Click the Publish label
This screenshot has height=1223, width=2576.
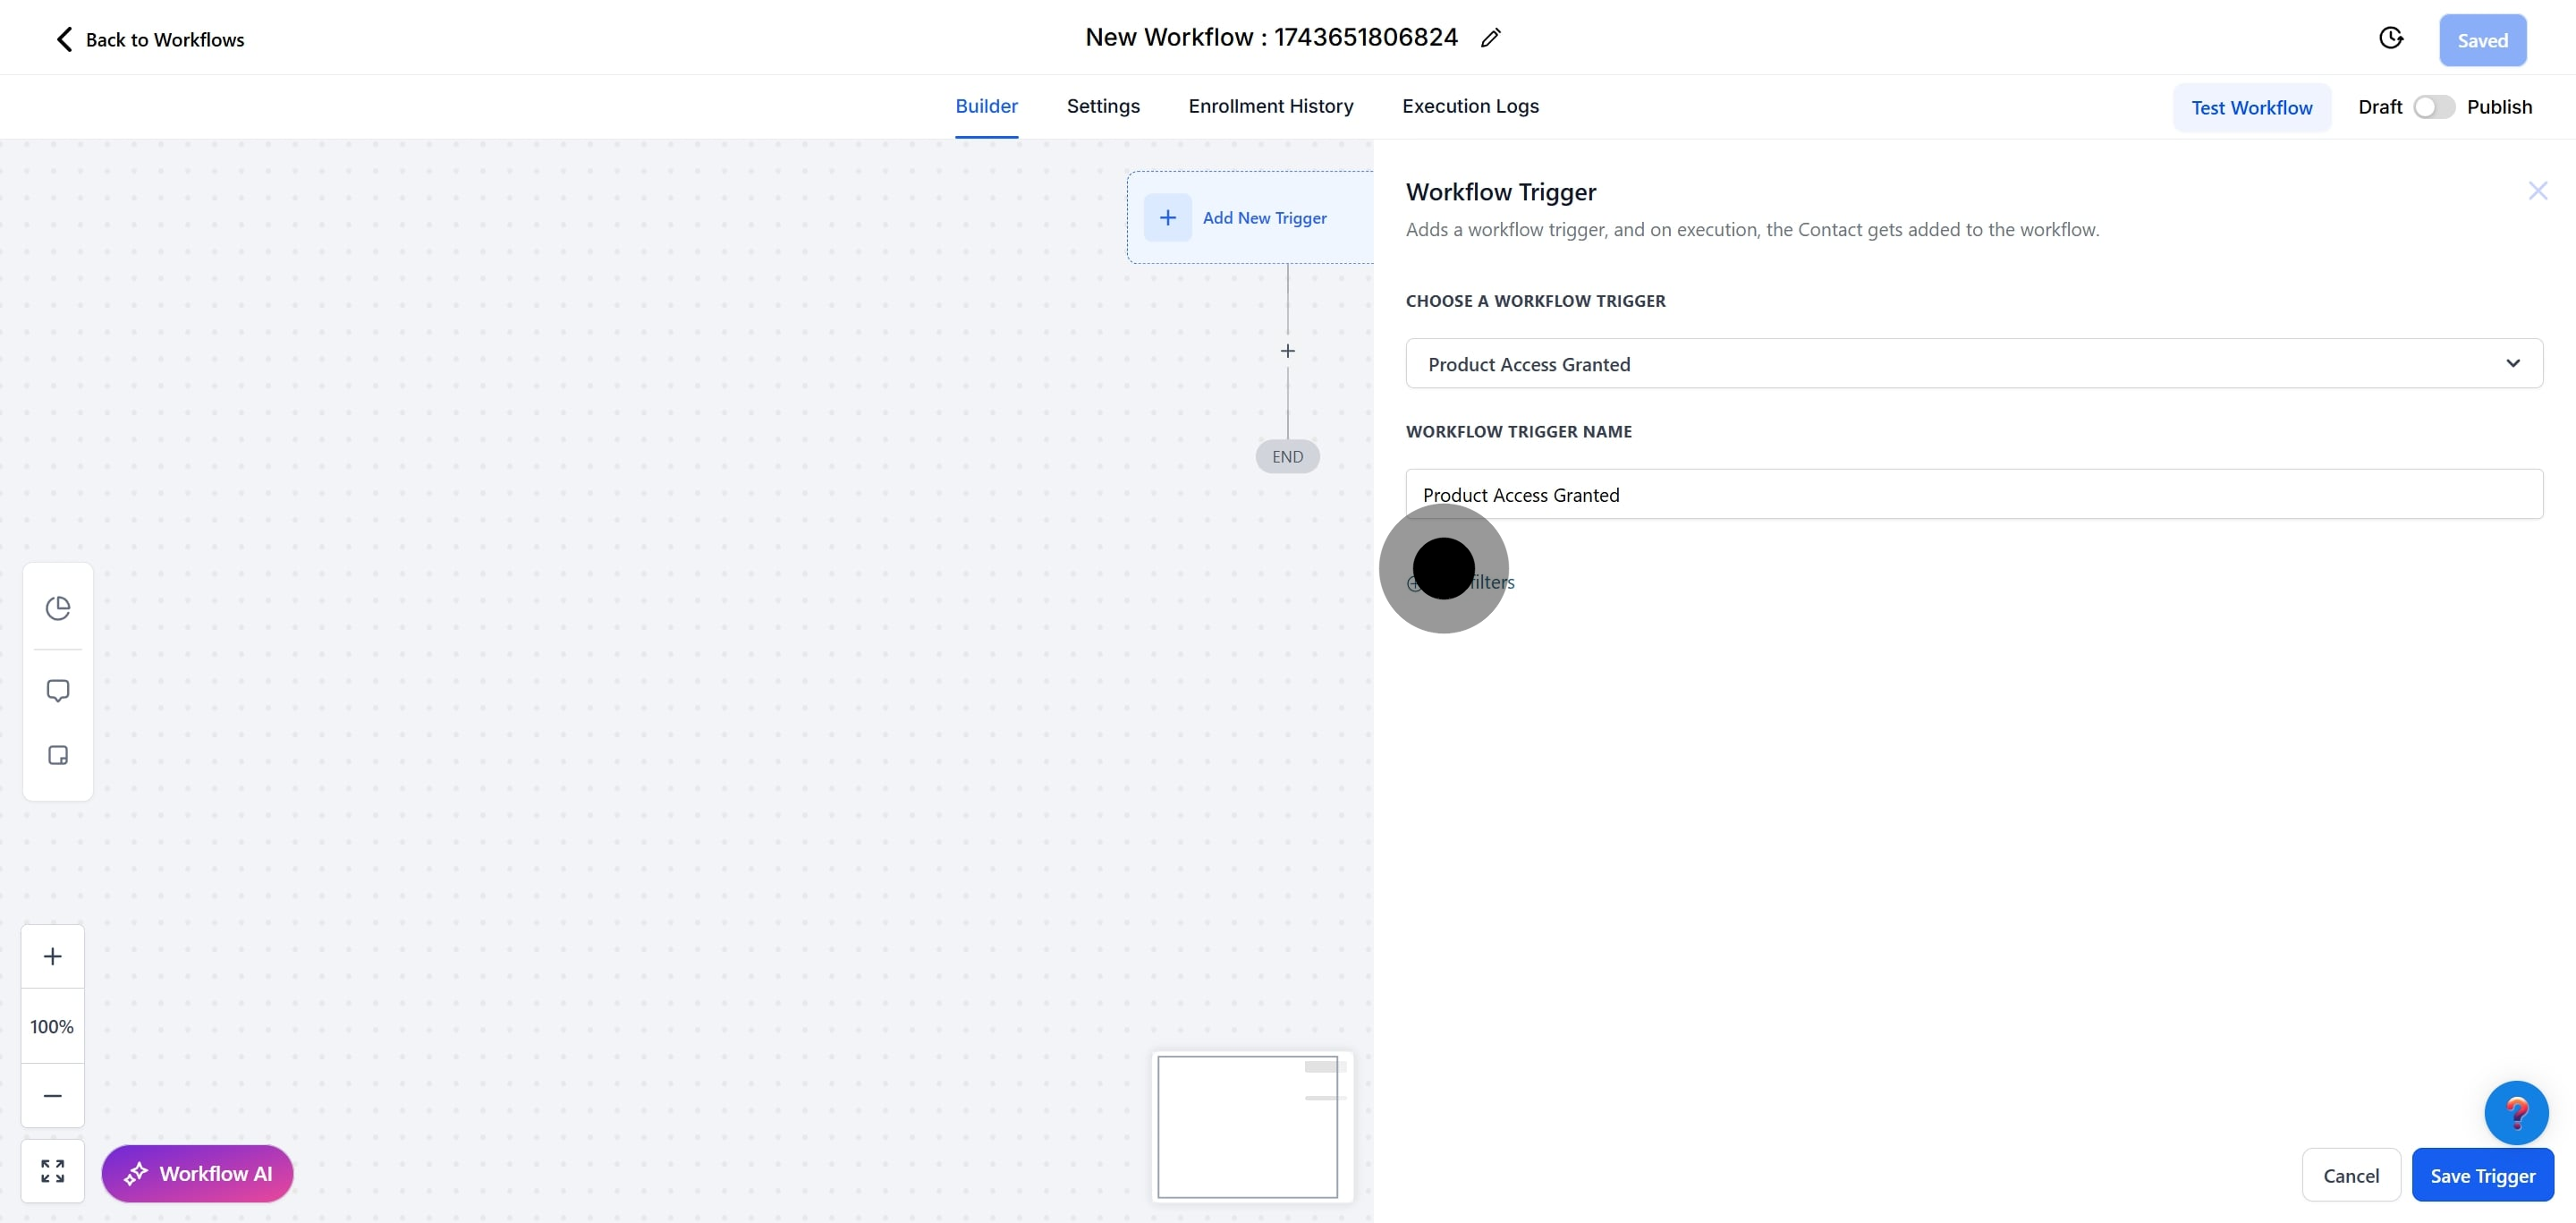[2498, 107]
